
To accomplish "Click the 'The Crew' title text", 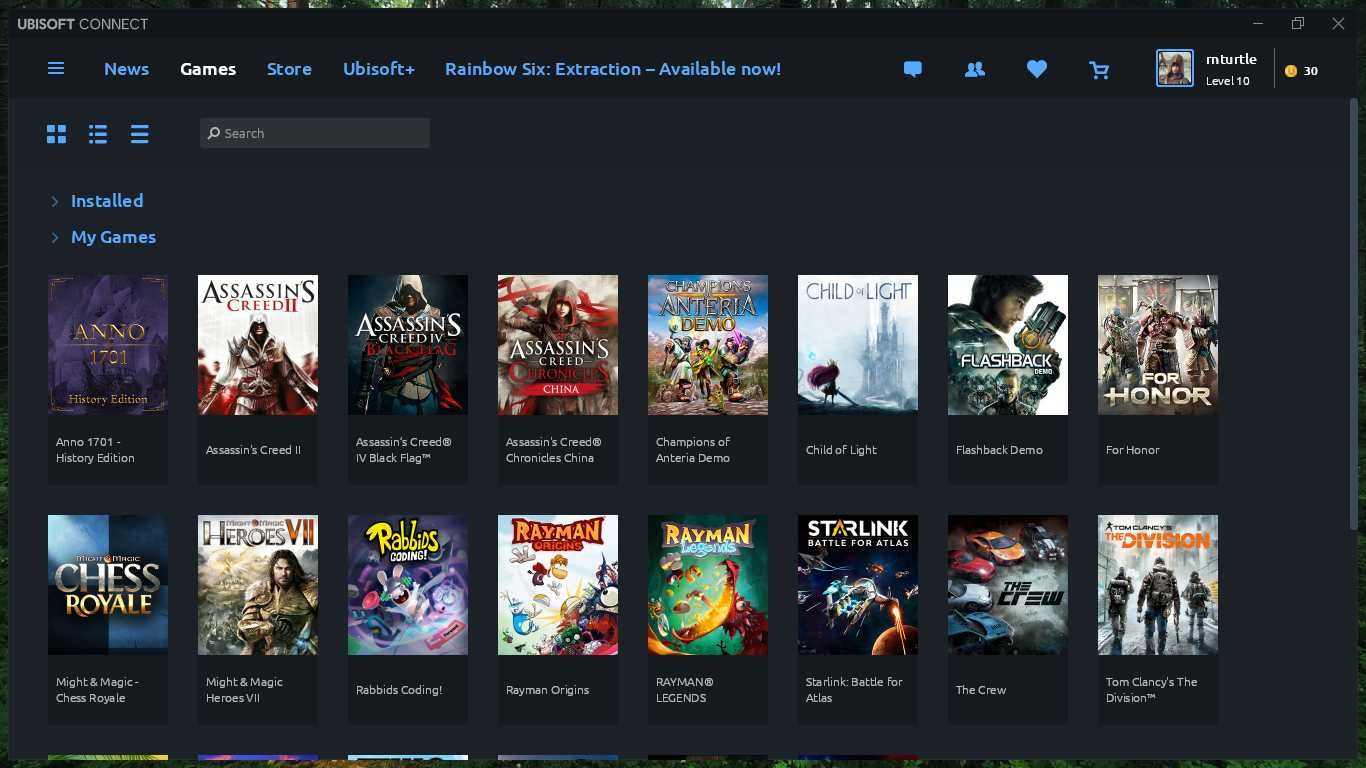I will (981, 690).
